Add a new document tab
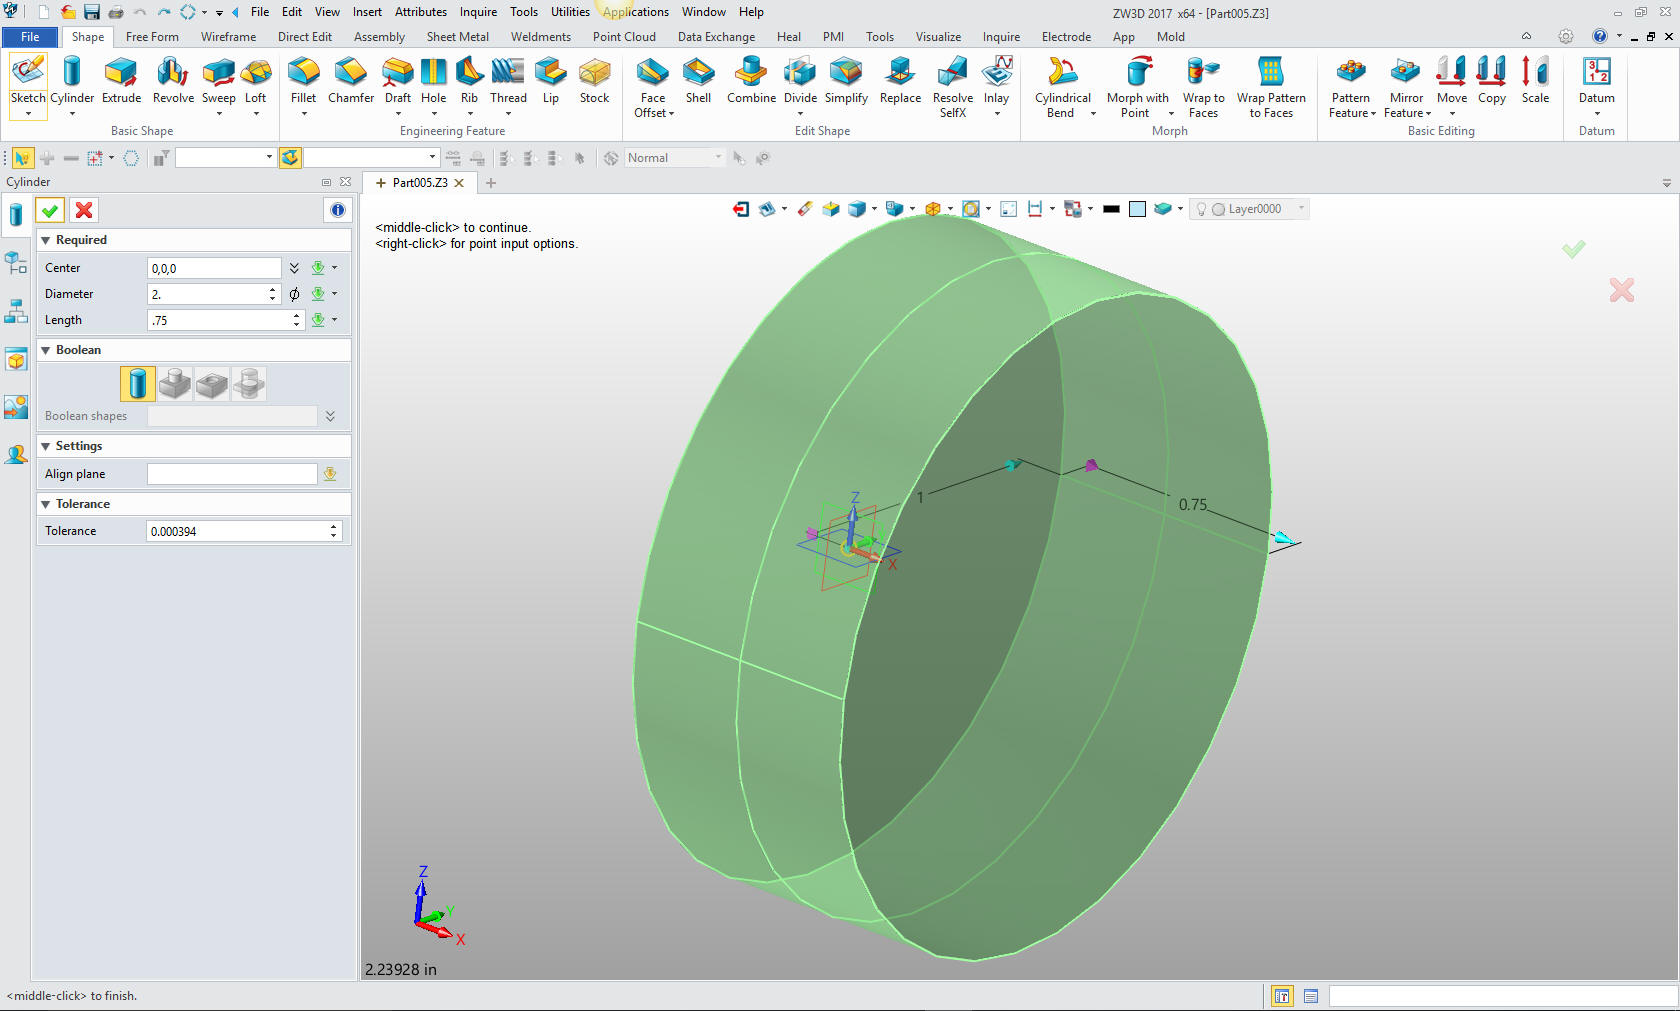Image resolution: width=1680 pixels, height=1011 pixels. (491, 183)
